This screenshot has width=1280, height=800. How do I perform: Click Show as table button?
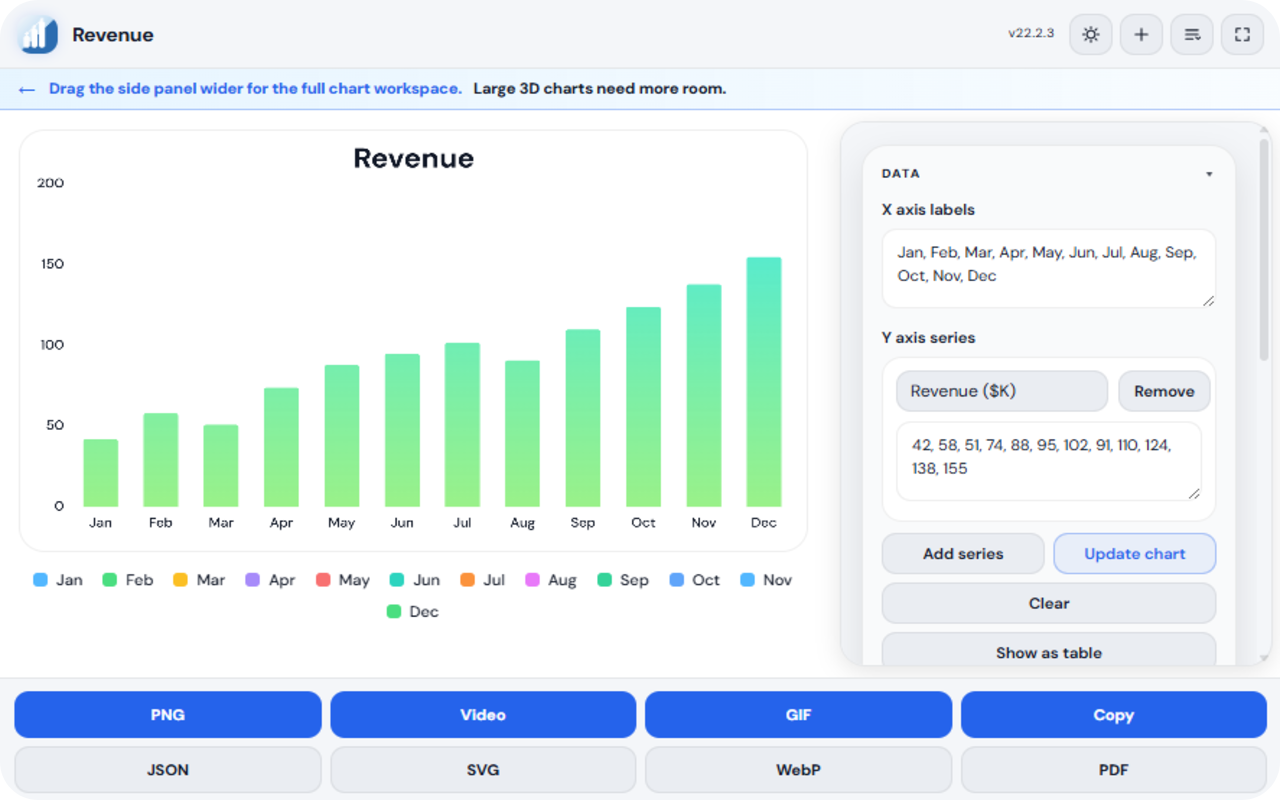point(1049,652)
